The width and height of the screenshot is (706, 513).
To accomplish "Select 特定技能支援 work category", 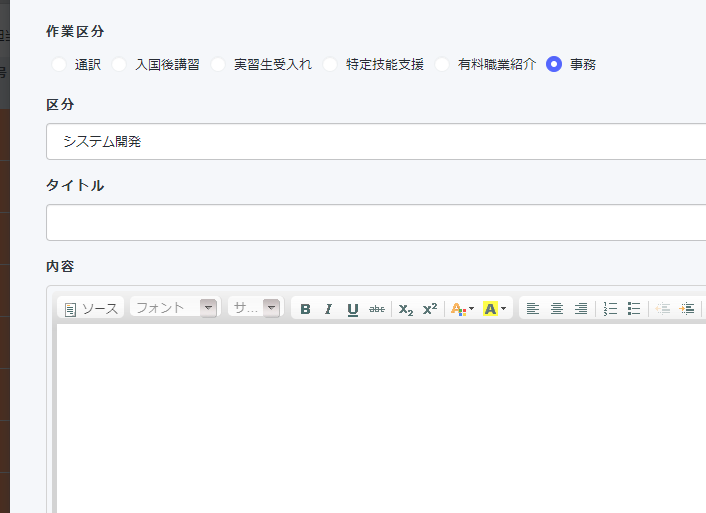I will click(330, 64).
